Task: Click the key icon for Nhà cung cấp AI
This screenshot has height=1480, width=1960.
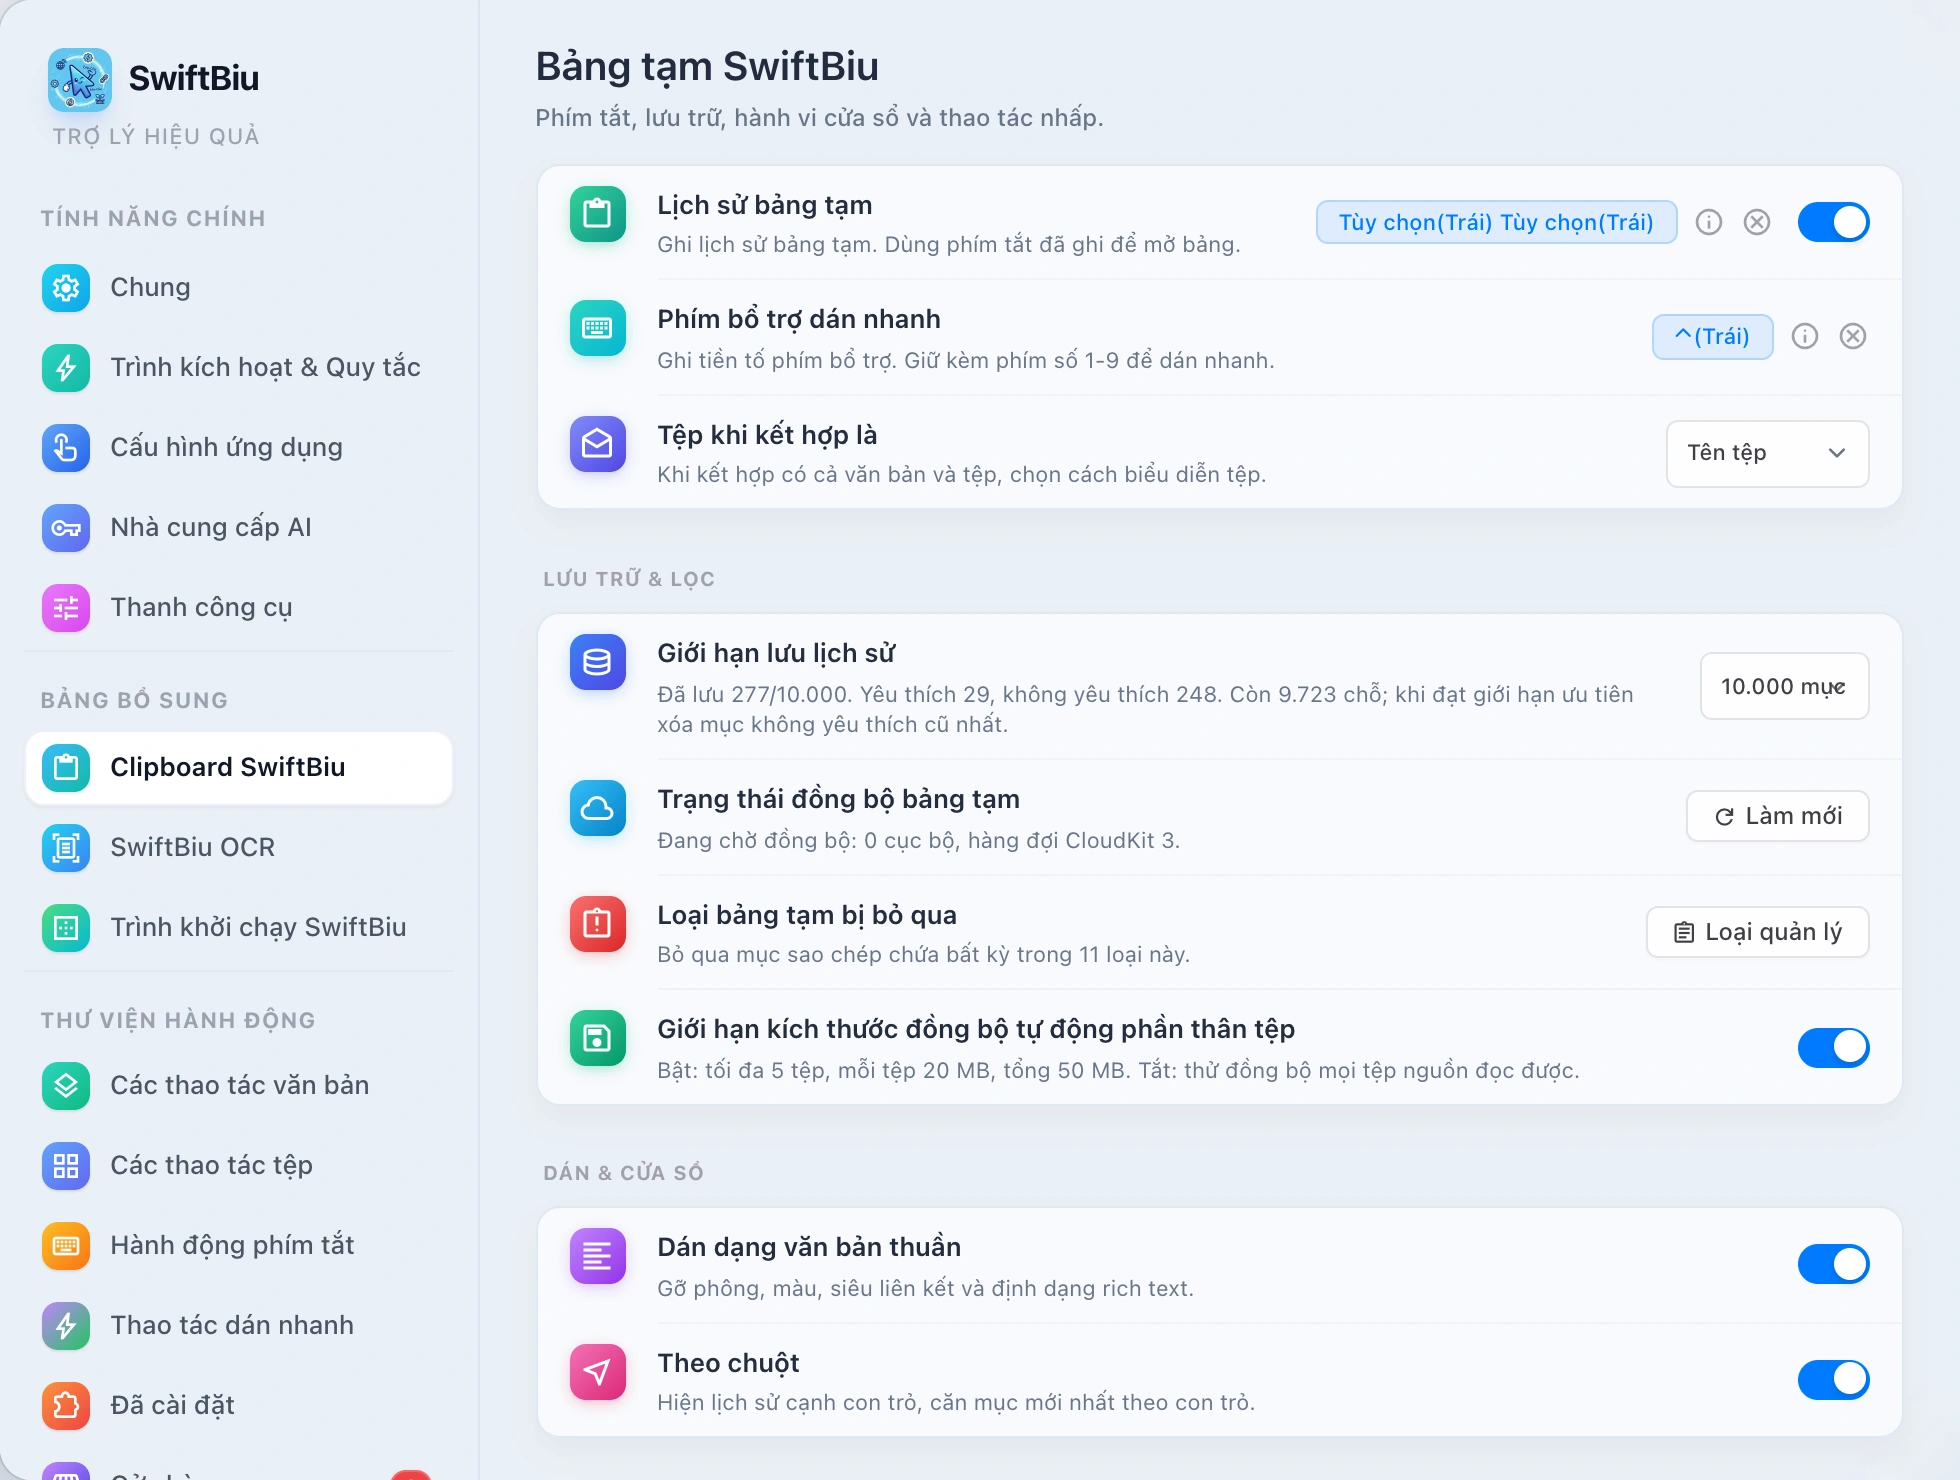Action: 66,528
